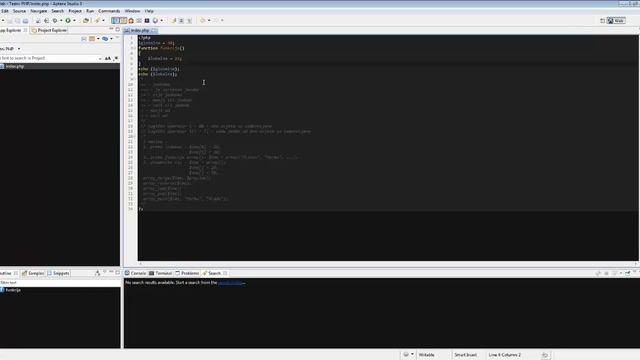Switch to the Snippets tab
This screenshot has height=360, width=640.
tap(58, 273)
